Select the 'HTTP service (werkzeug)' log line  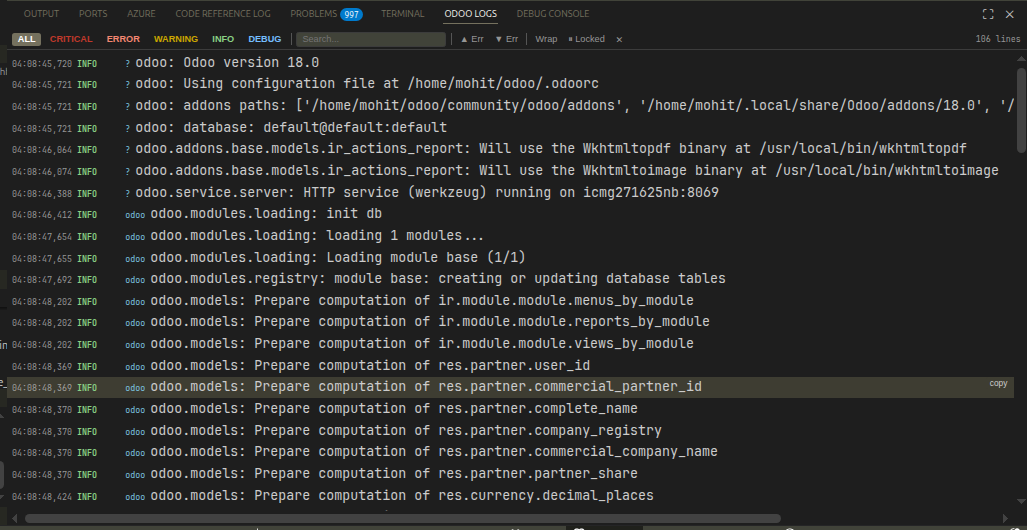[510, 193]
